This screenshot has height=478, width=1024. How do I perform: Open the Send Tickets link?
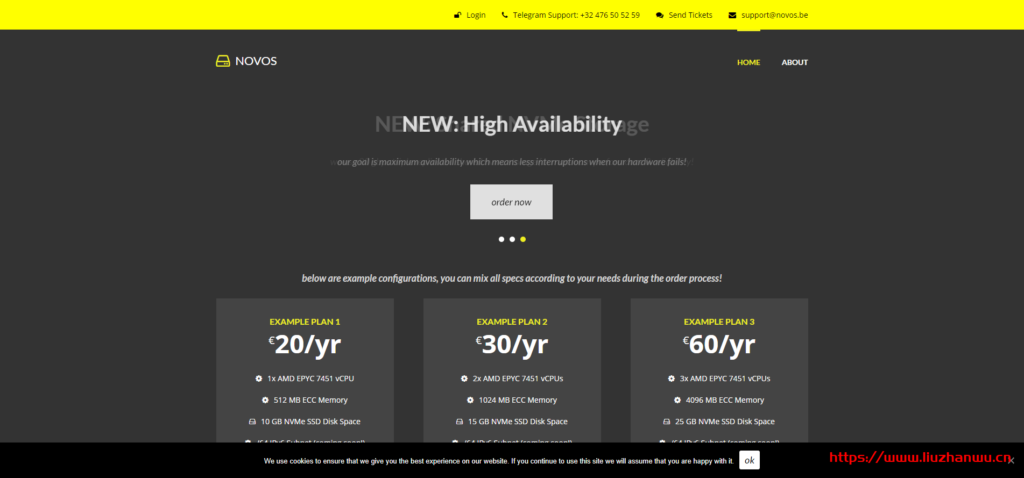(690, 15)
